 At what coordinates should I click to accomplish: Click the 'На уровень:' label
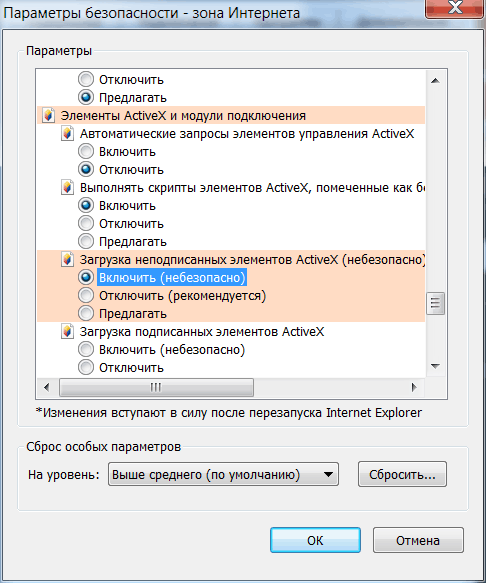pyautogui.click(x=64, y=475)
